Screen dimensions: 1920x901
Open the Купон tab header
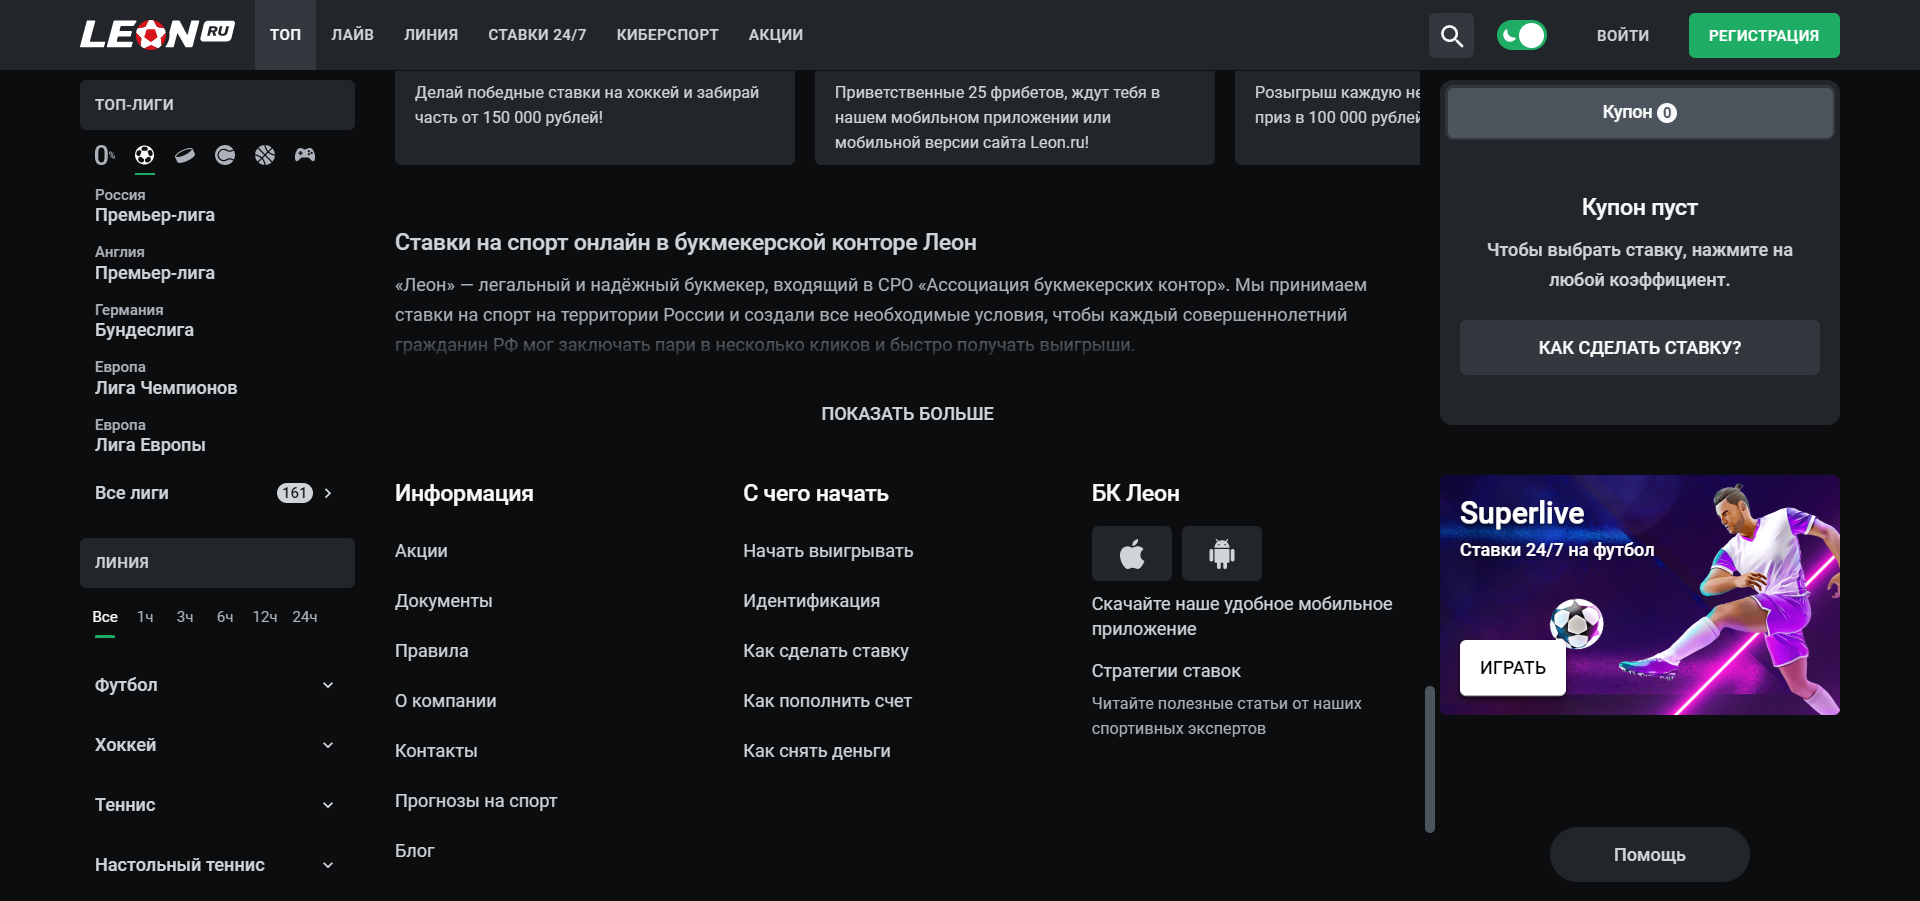coord(1640,112)
